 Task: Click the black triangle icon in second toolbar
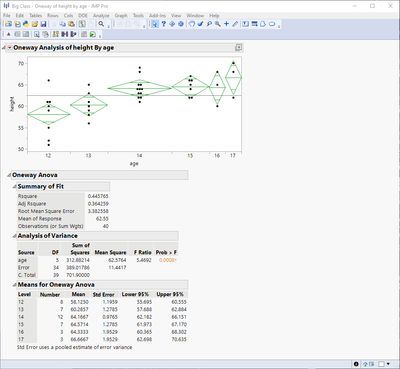(x=9, y=34)
